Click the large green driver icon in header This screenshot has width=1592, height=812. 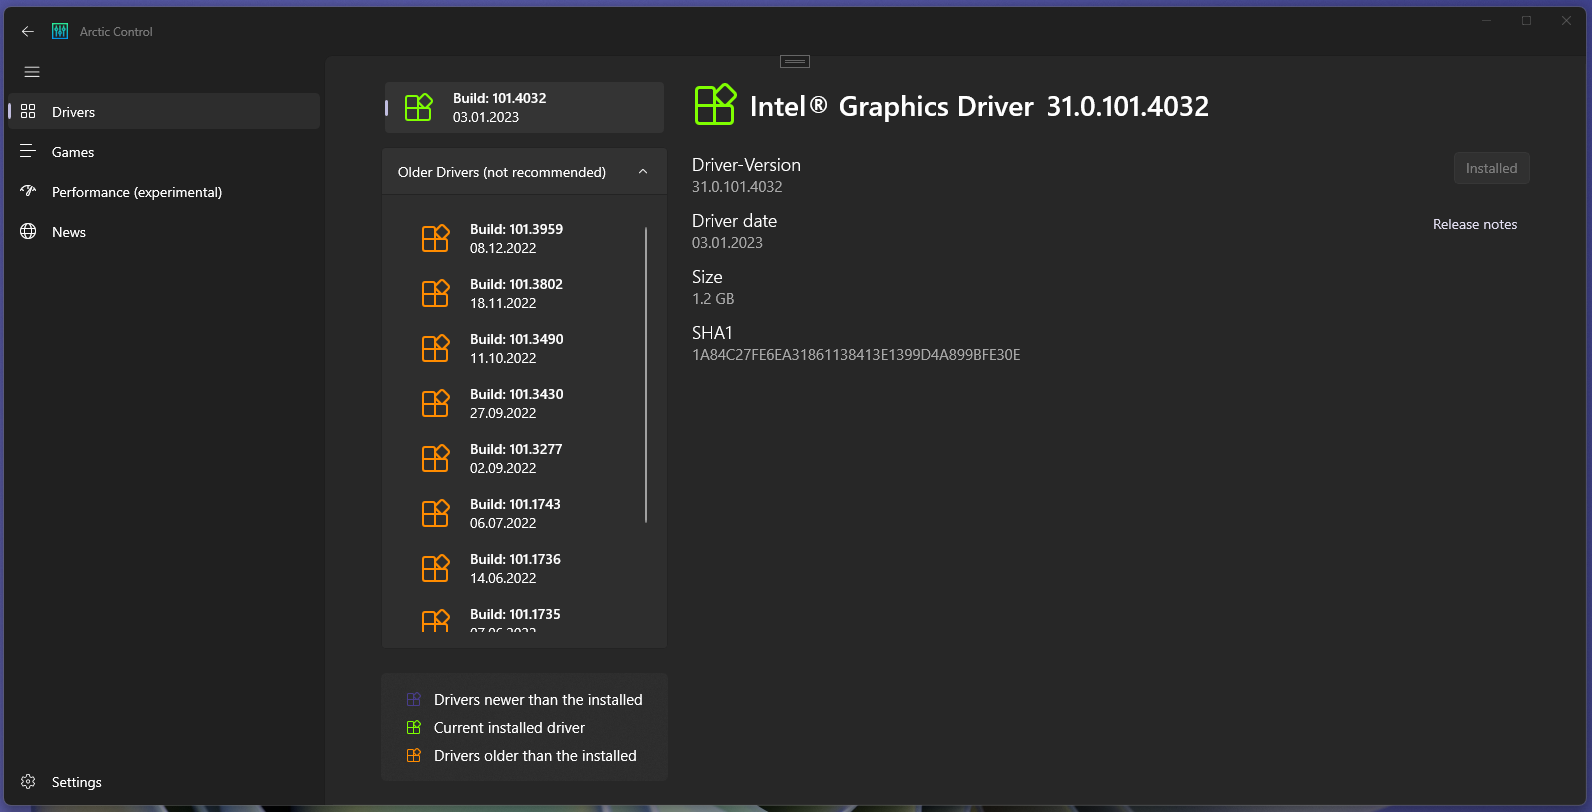click(715, 104)
